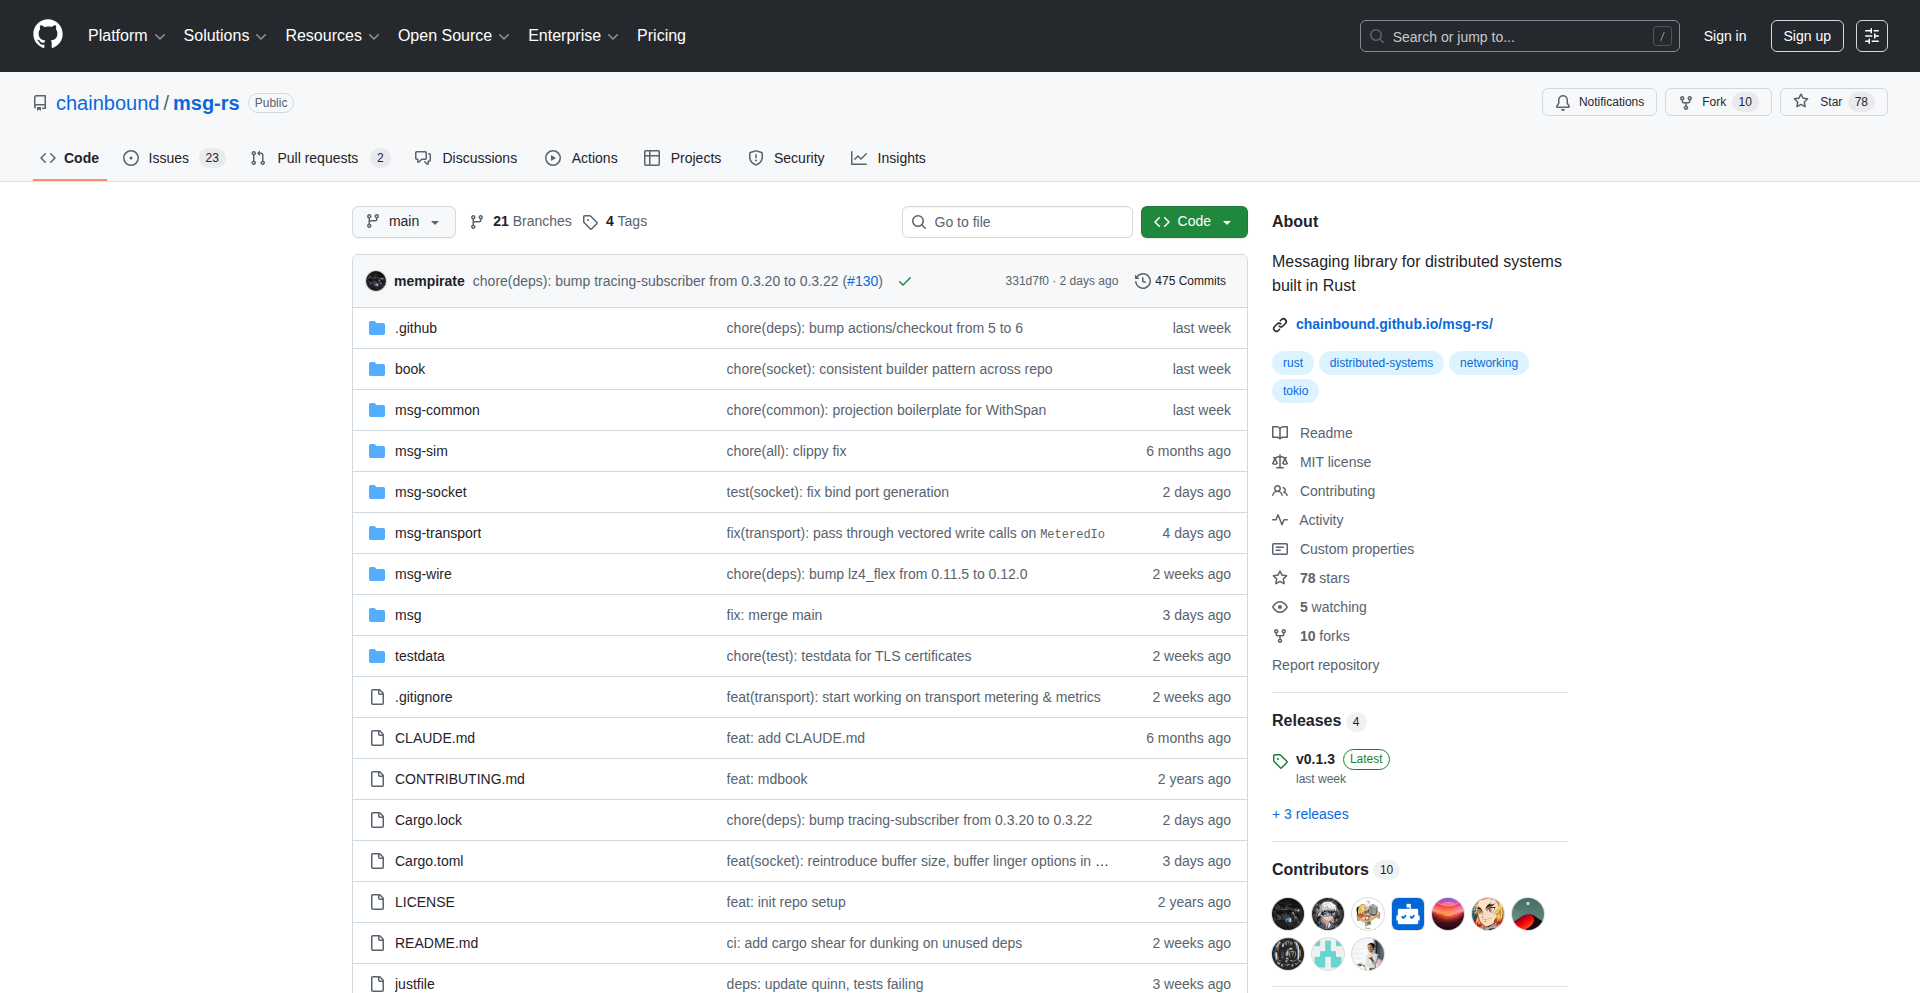1920x993 pixels.
Task: Click the repository bookmark icon next to chainbound
Action: [x=39, y=102]
